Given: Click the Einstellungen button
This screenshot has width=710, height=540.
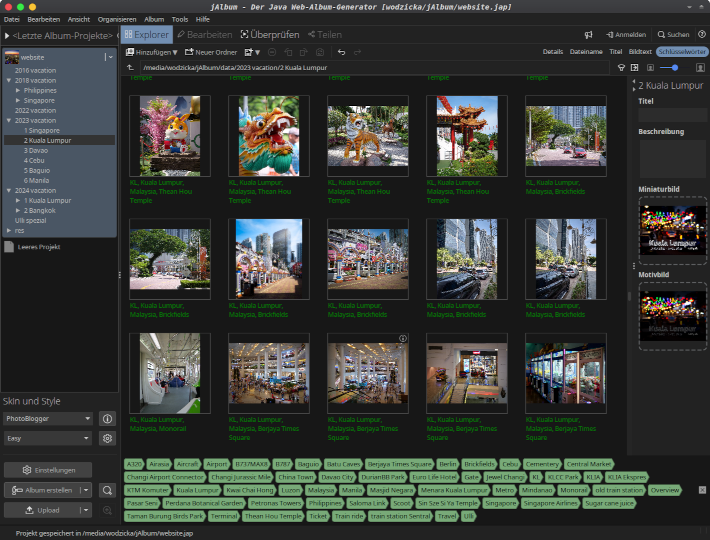Looking at the screenshot, I should pyautogui.click(x=49, y=470).
